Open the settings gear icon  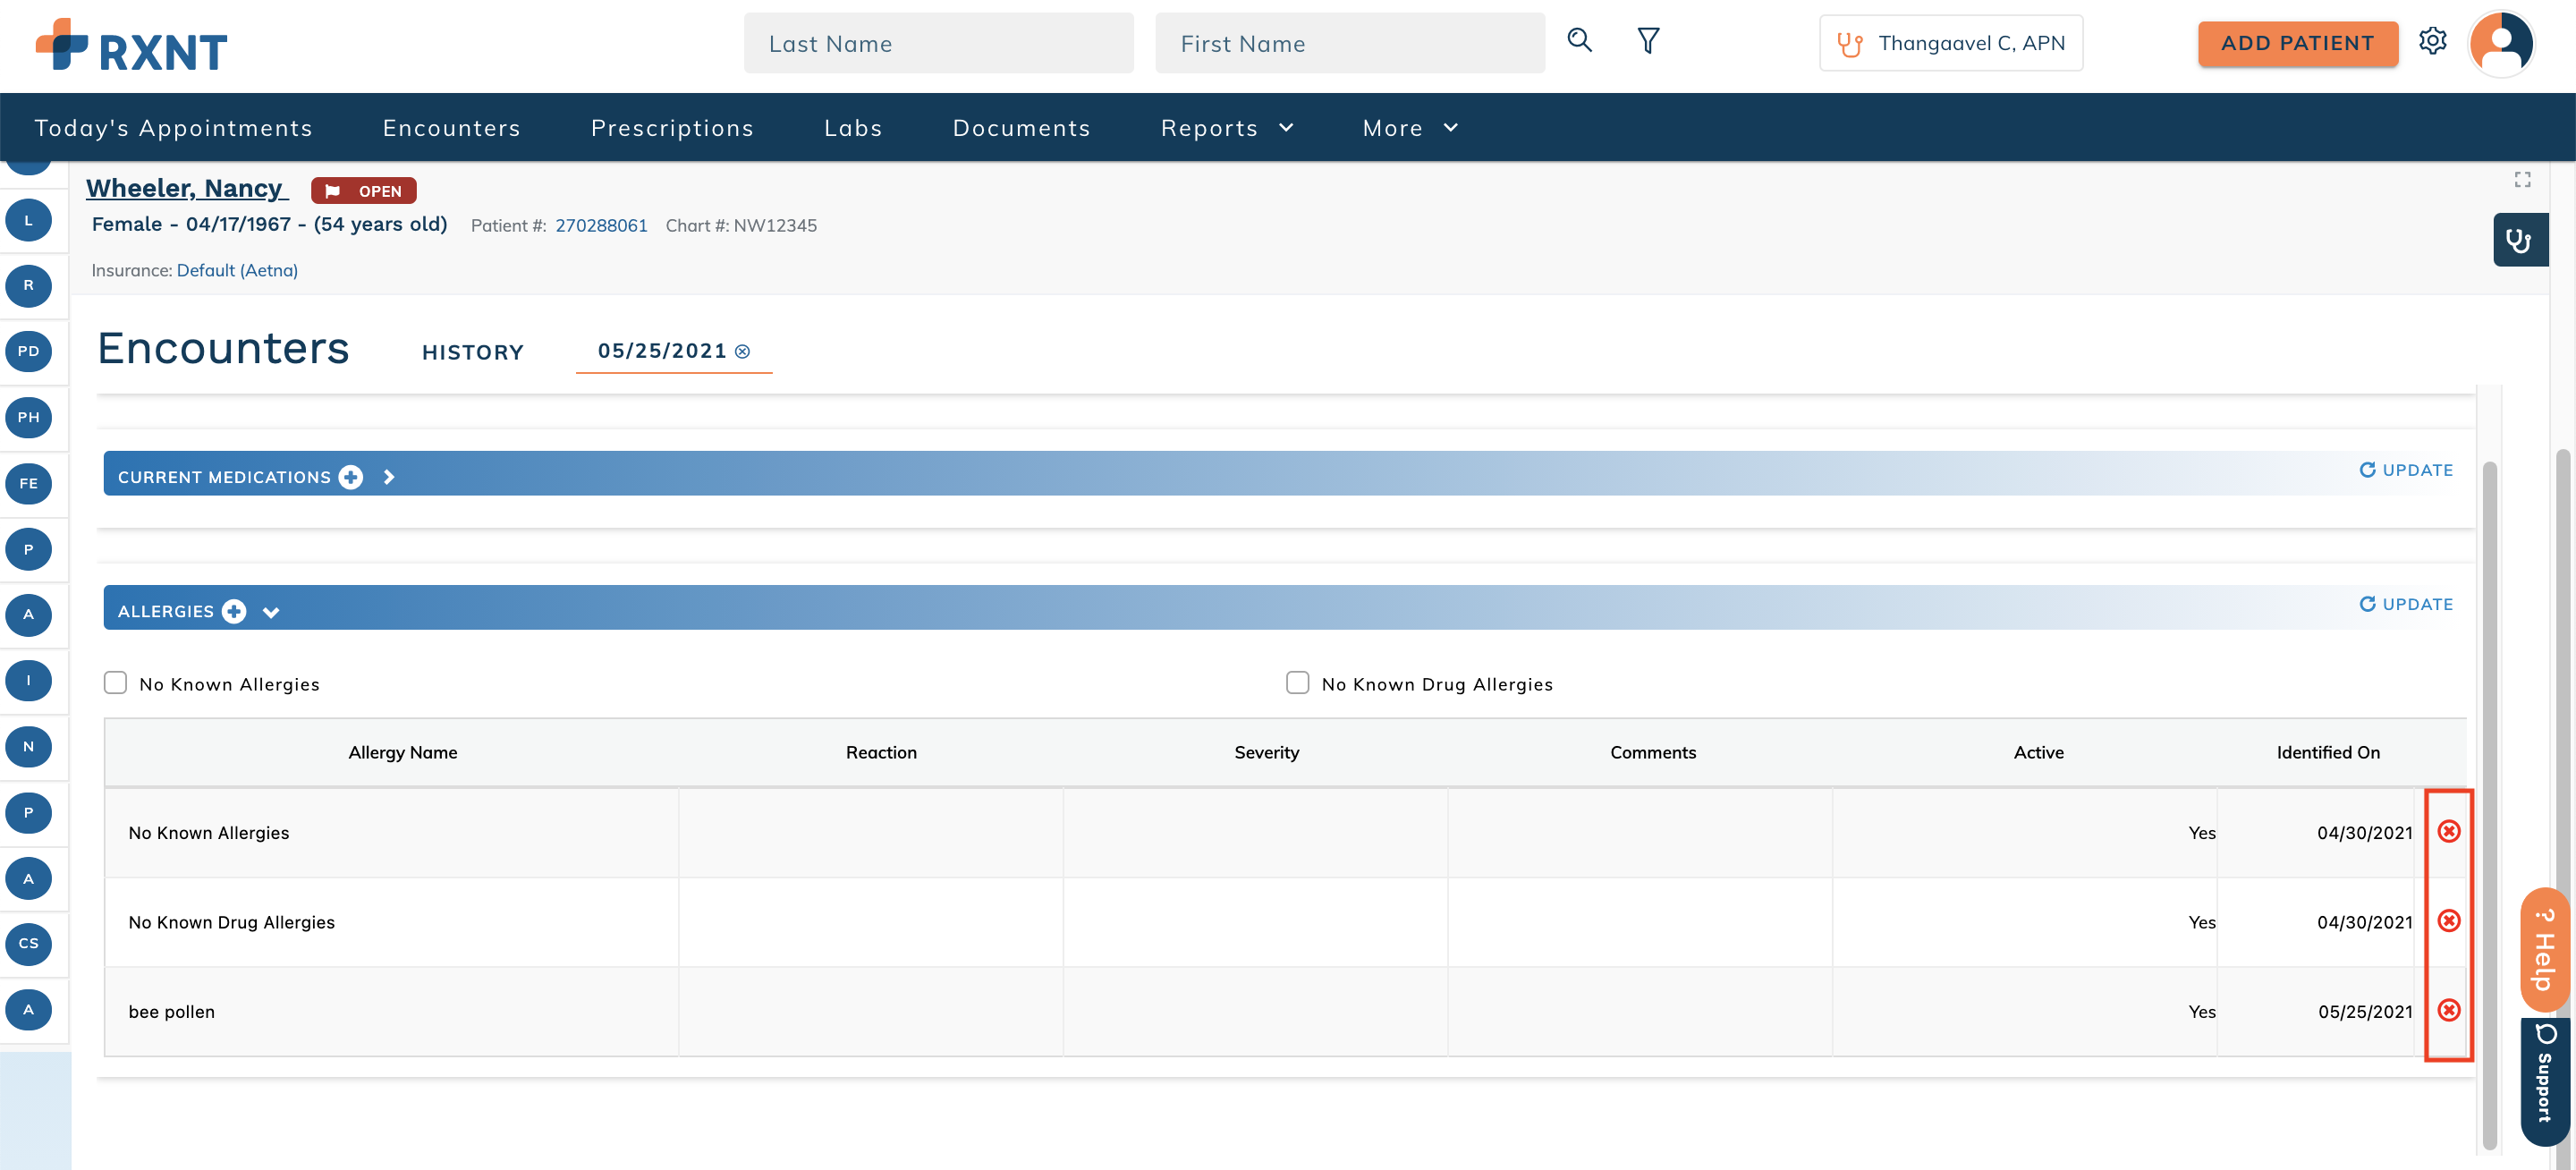[x=2432, y=41]
